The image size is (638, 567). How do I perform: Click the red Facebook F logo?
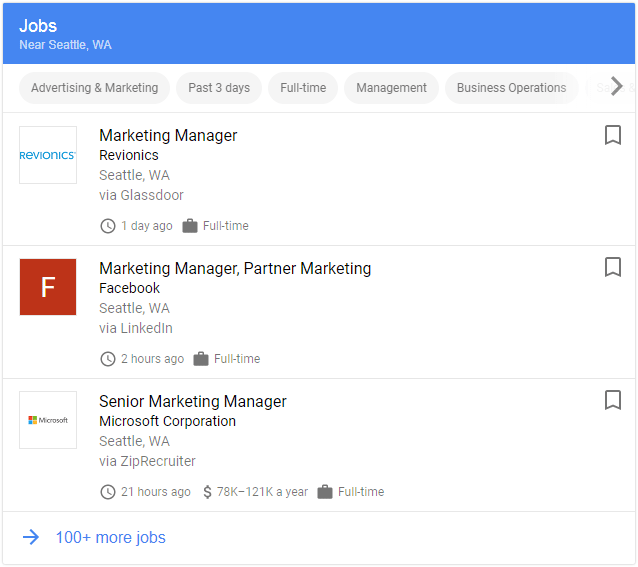click(48, 287)
